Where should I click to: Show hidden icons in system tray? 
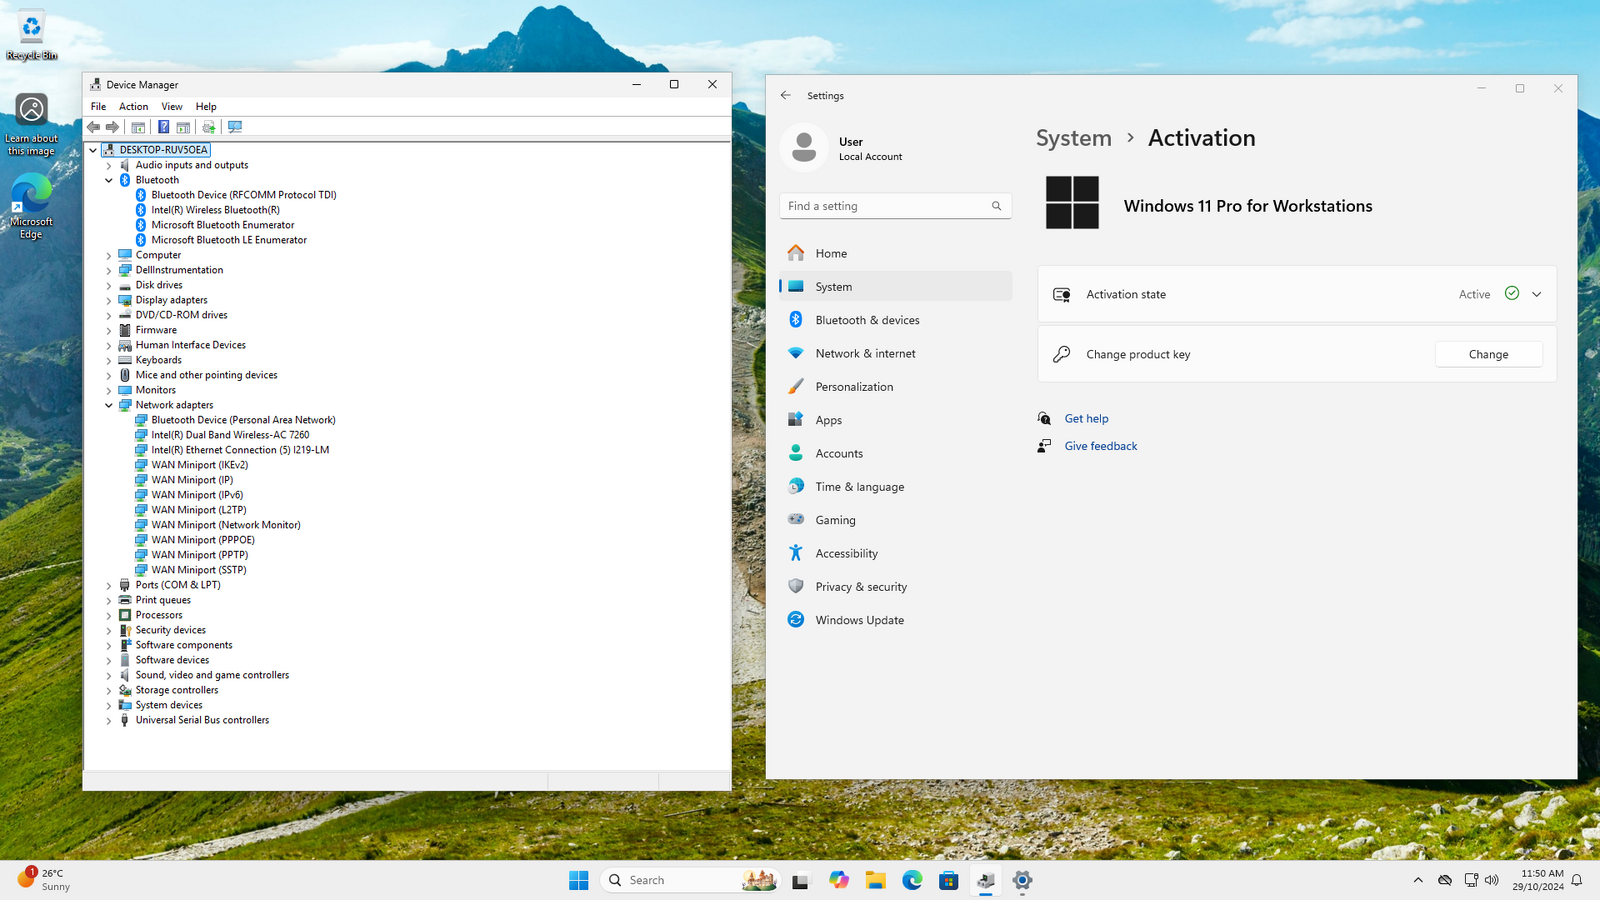[x=1418, y=880]
